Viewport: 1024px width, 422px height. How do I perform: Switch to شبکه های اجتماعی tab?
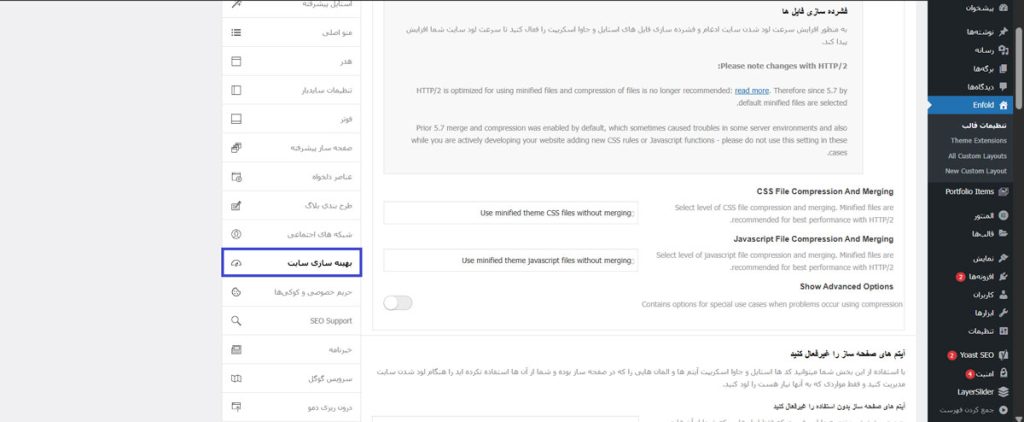pos(292,234)
